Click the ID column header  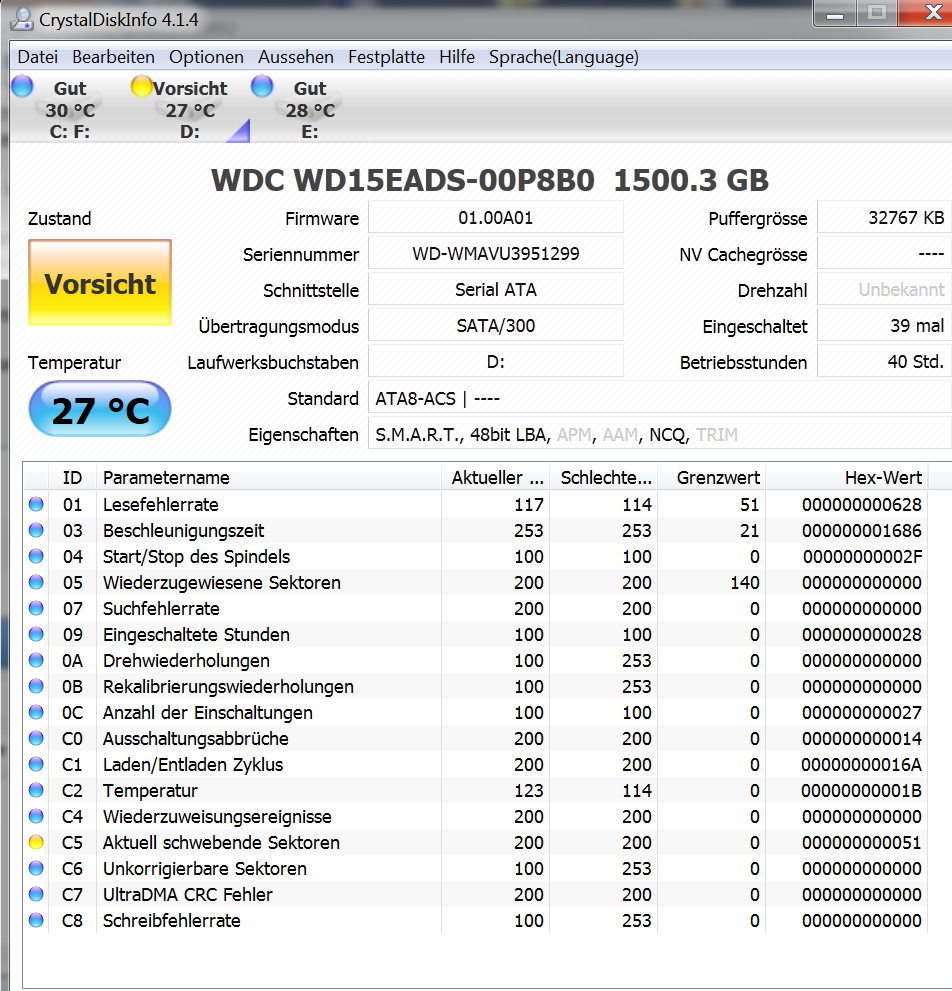72,478
